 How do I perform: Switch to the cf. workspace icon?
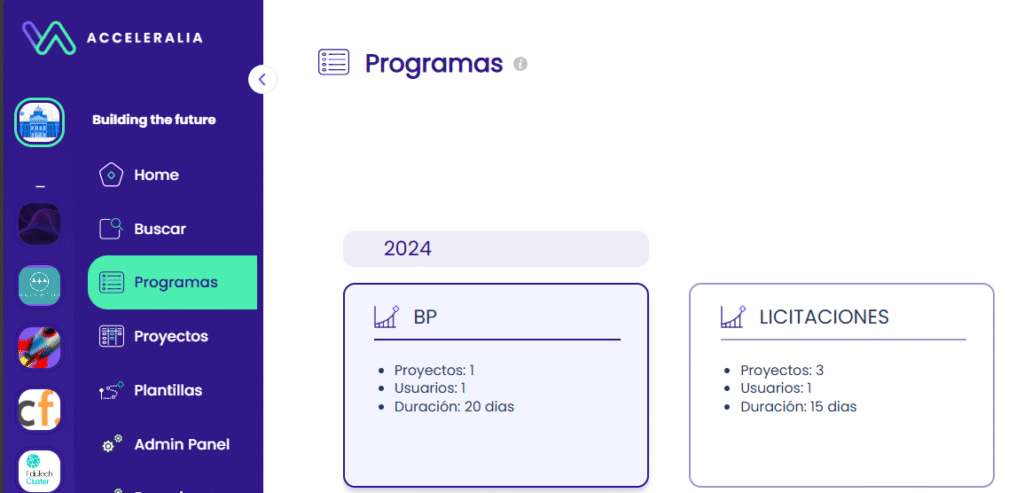[39, 410]
